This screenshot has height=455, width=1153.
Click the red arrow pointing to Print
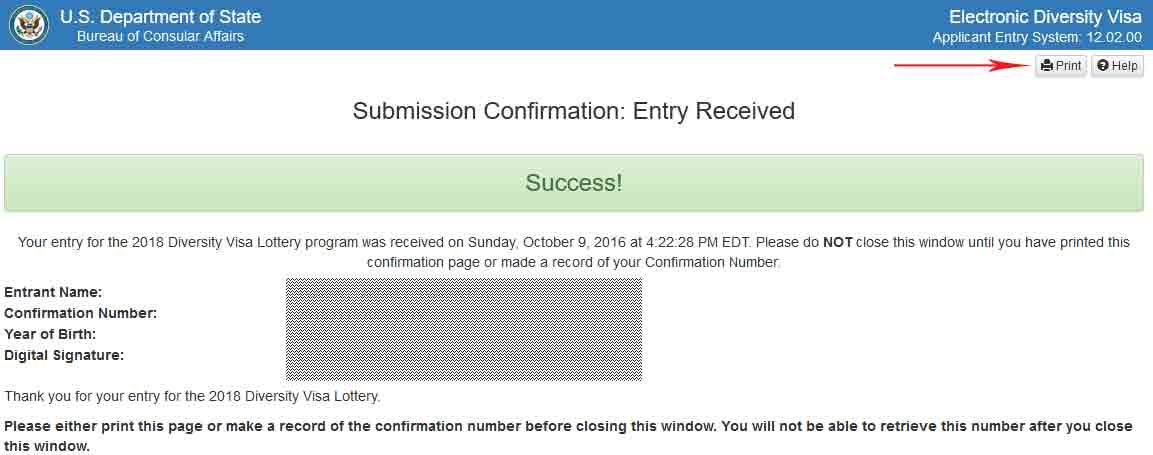point(960,66)
